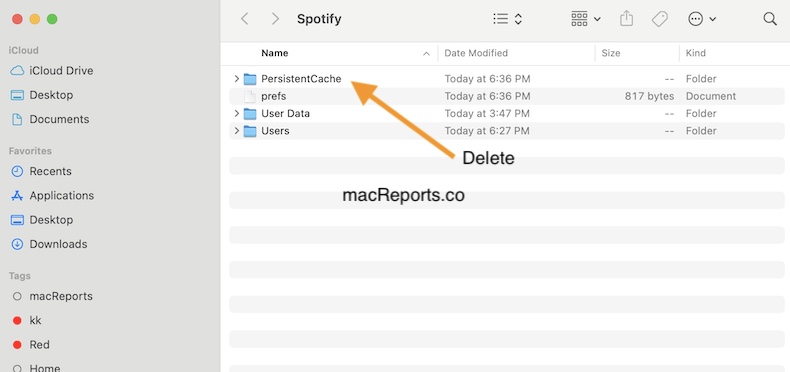Sort by the Date Modified column
Image resolution: width=790 pixels, height=372 pixels.
(476, 53)
